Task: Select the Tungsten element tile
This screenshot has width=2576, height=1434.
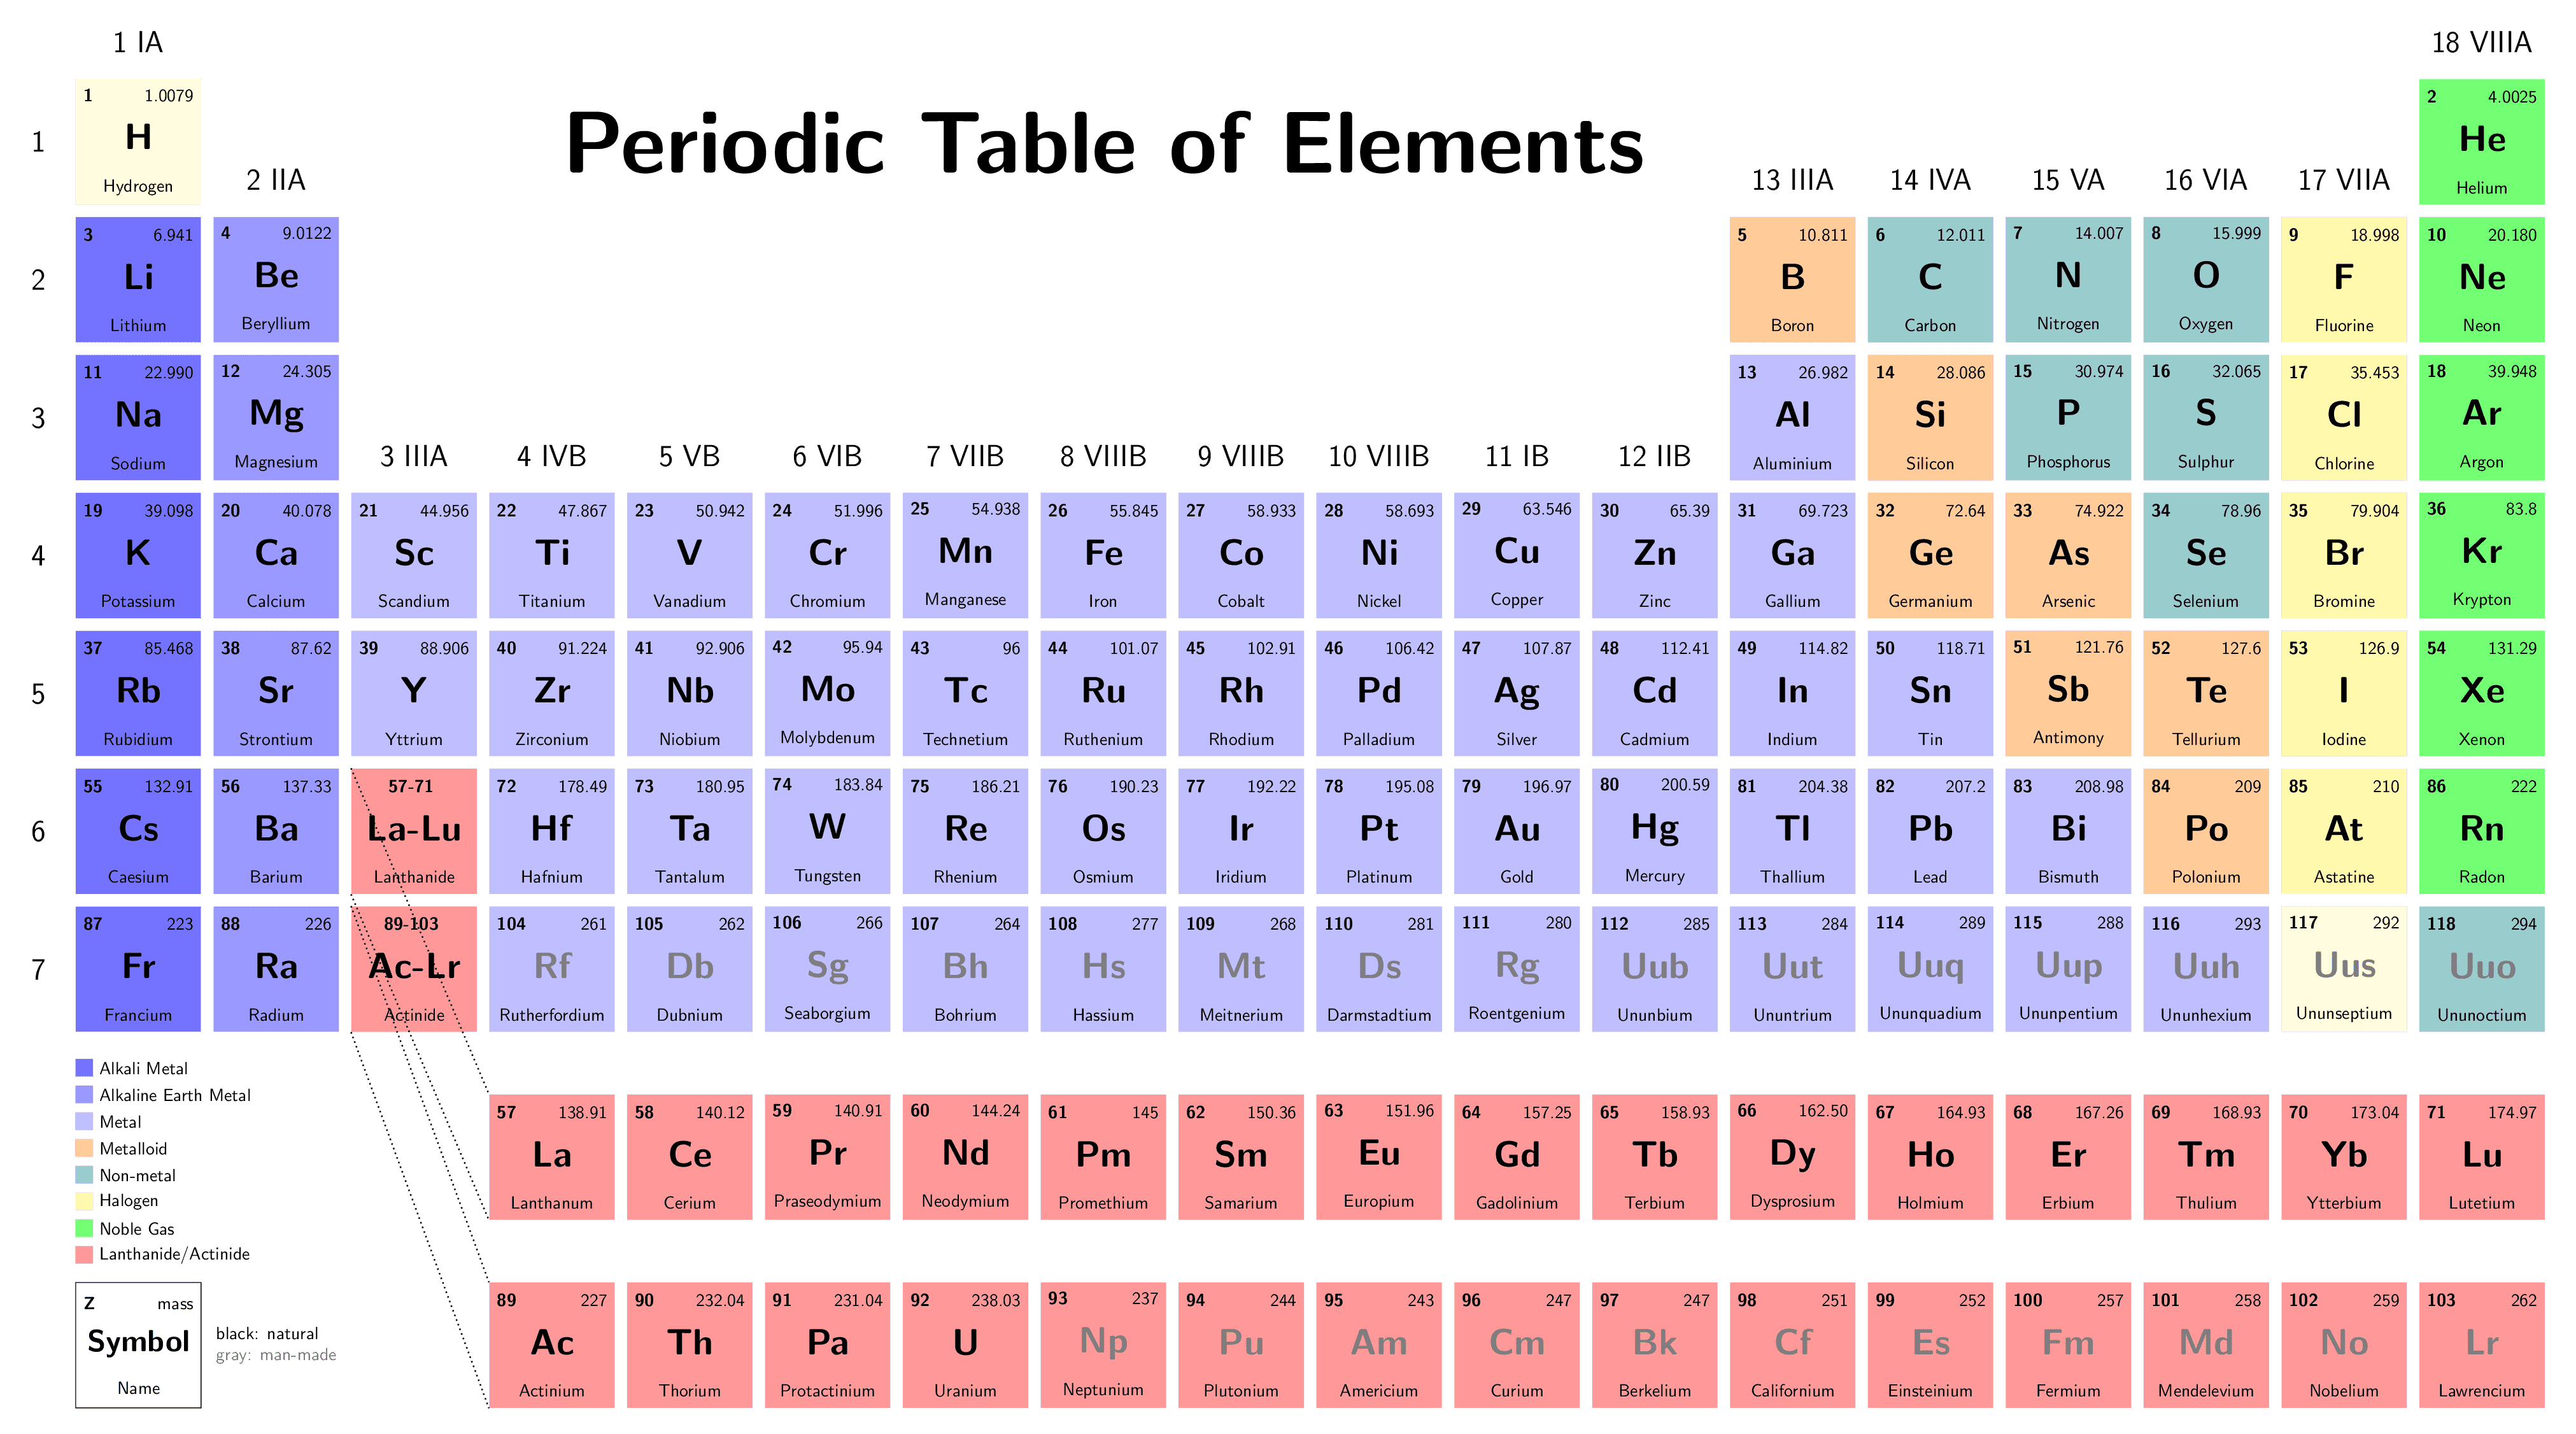Action: point(827,831)
